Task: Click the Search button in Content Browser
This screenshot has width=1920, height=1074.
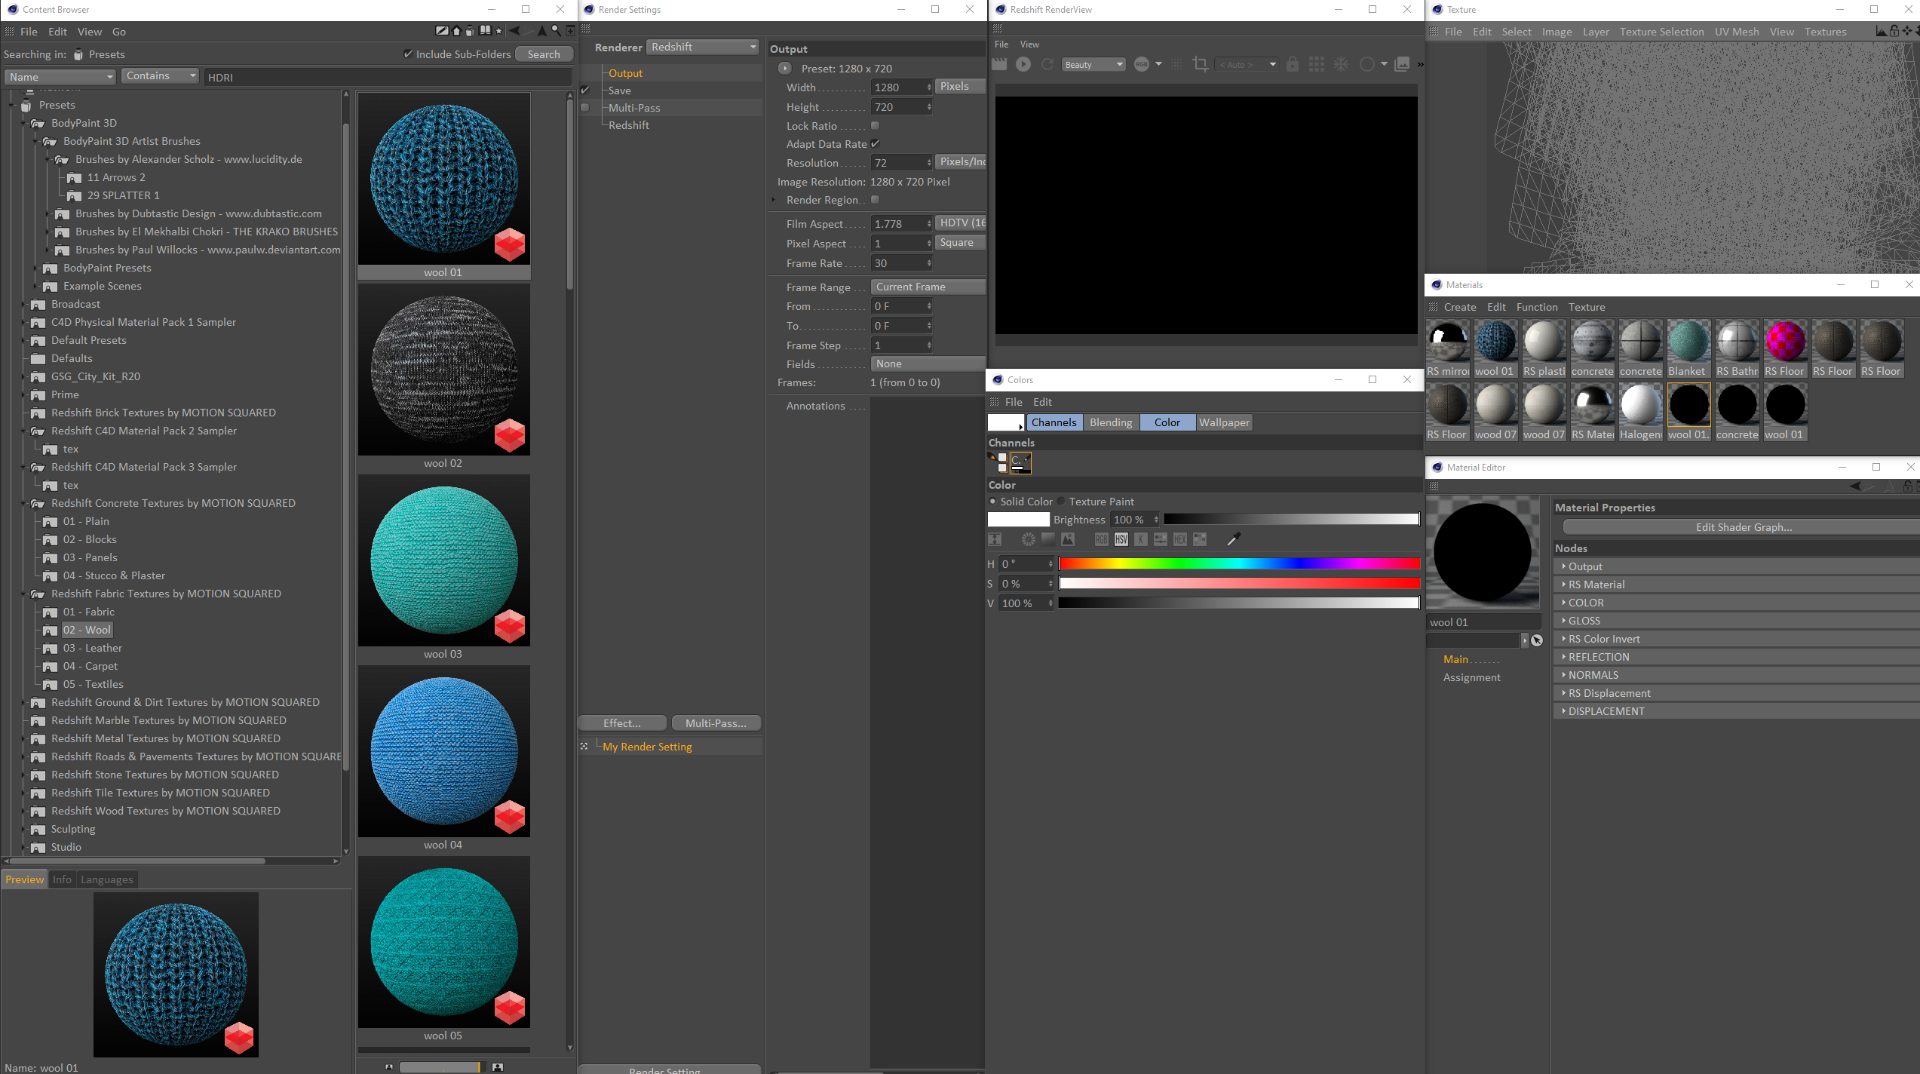Action: [x=544, y=54]
